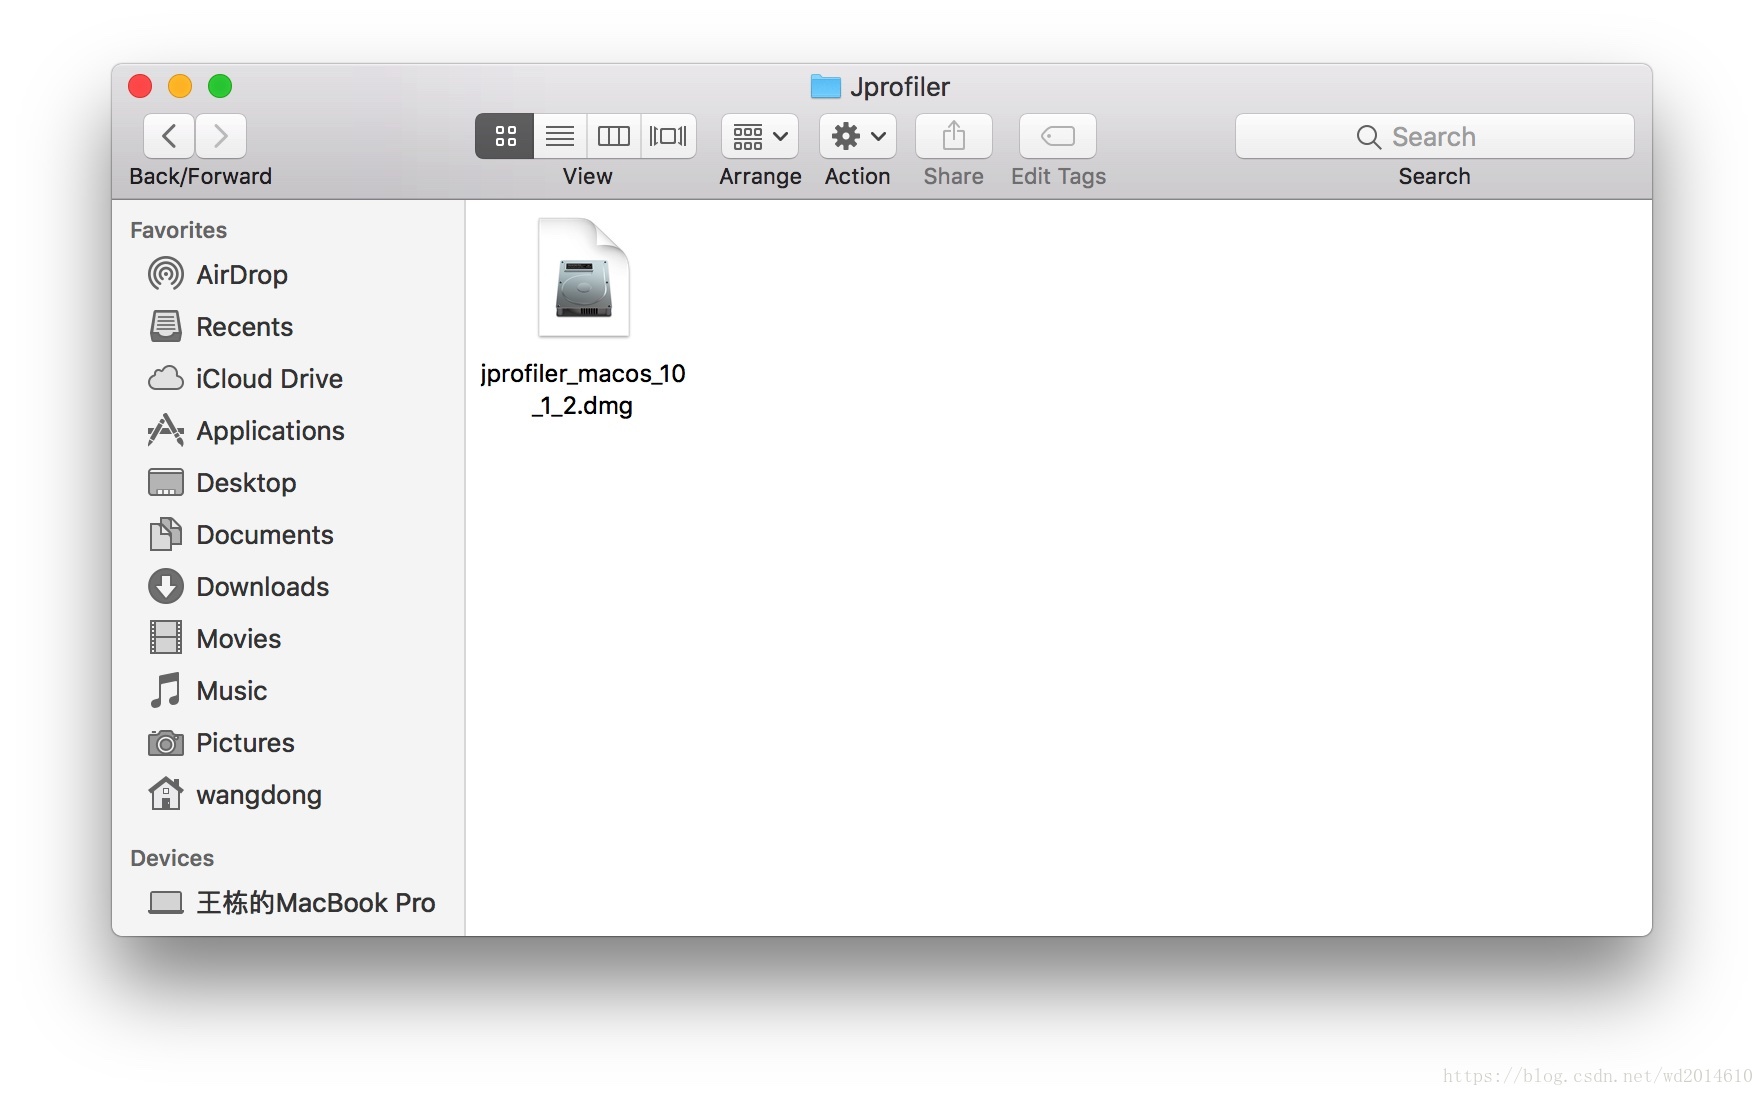1764x1096 pixels.
Task: Open Desktop folder in sidebar
Action: (288, 482)
